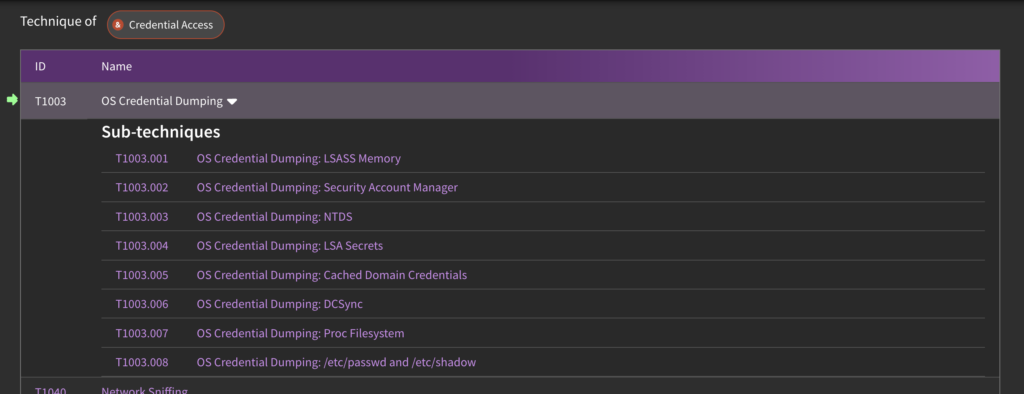Image resolution: width=1024 pixels, height=394 pixels.
Task: Open OS Credential Dumping: Cached Domain Credentials
Action: [332, 275]
